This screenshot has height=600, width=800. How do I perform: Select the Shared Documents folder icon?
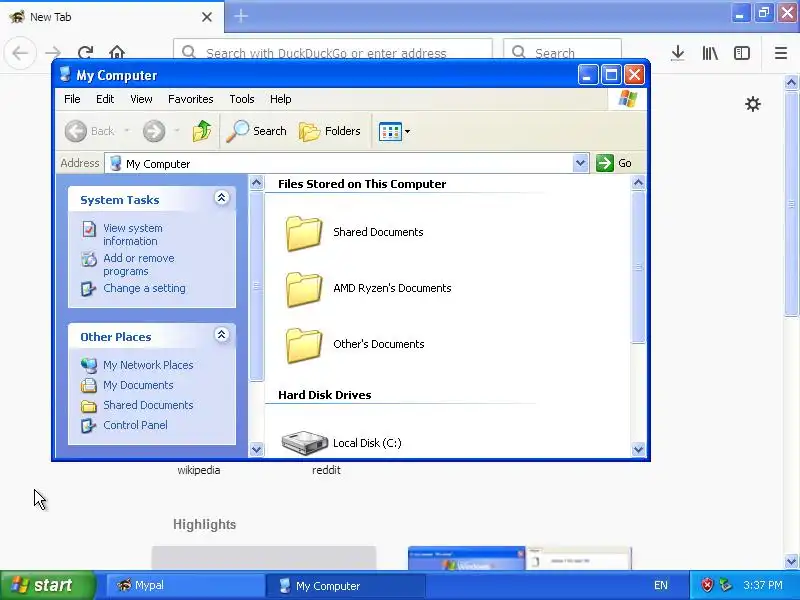pyautogui.click(x=304, y=233)
